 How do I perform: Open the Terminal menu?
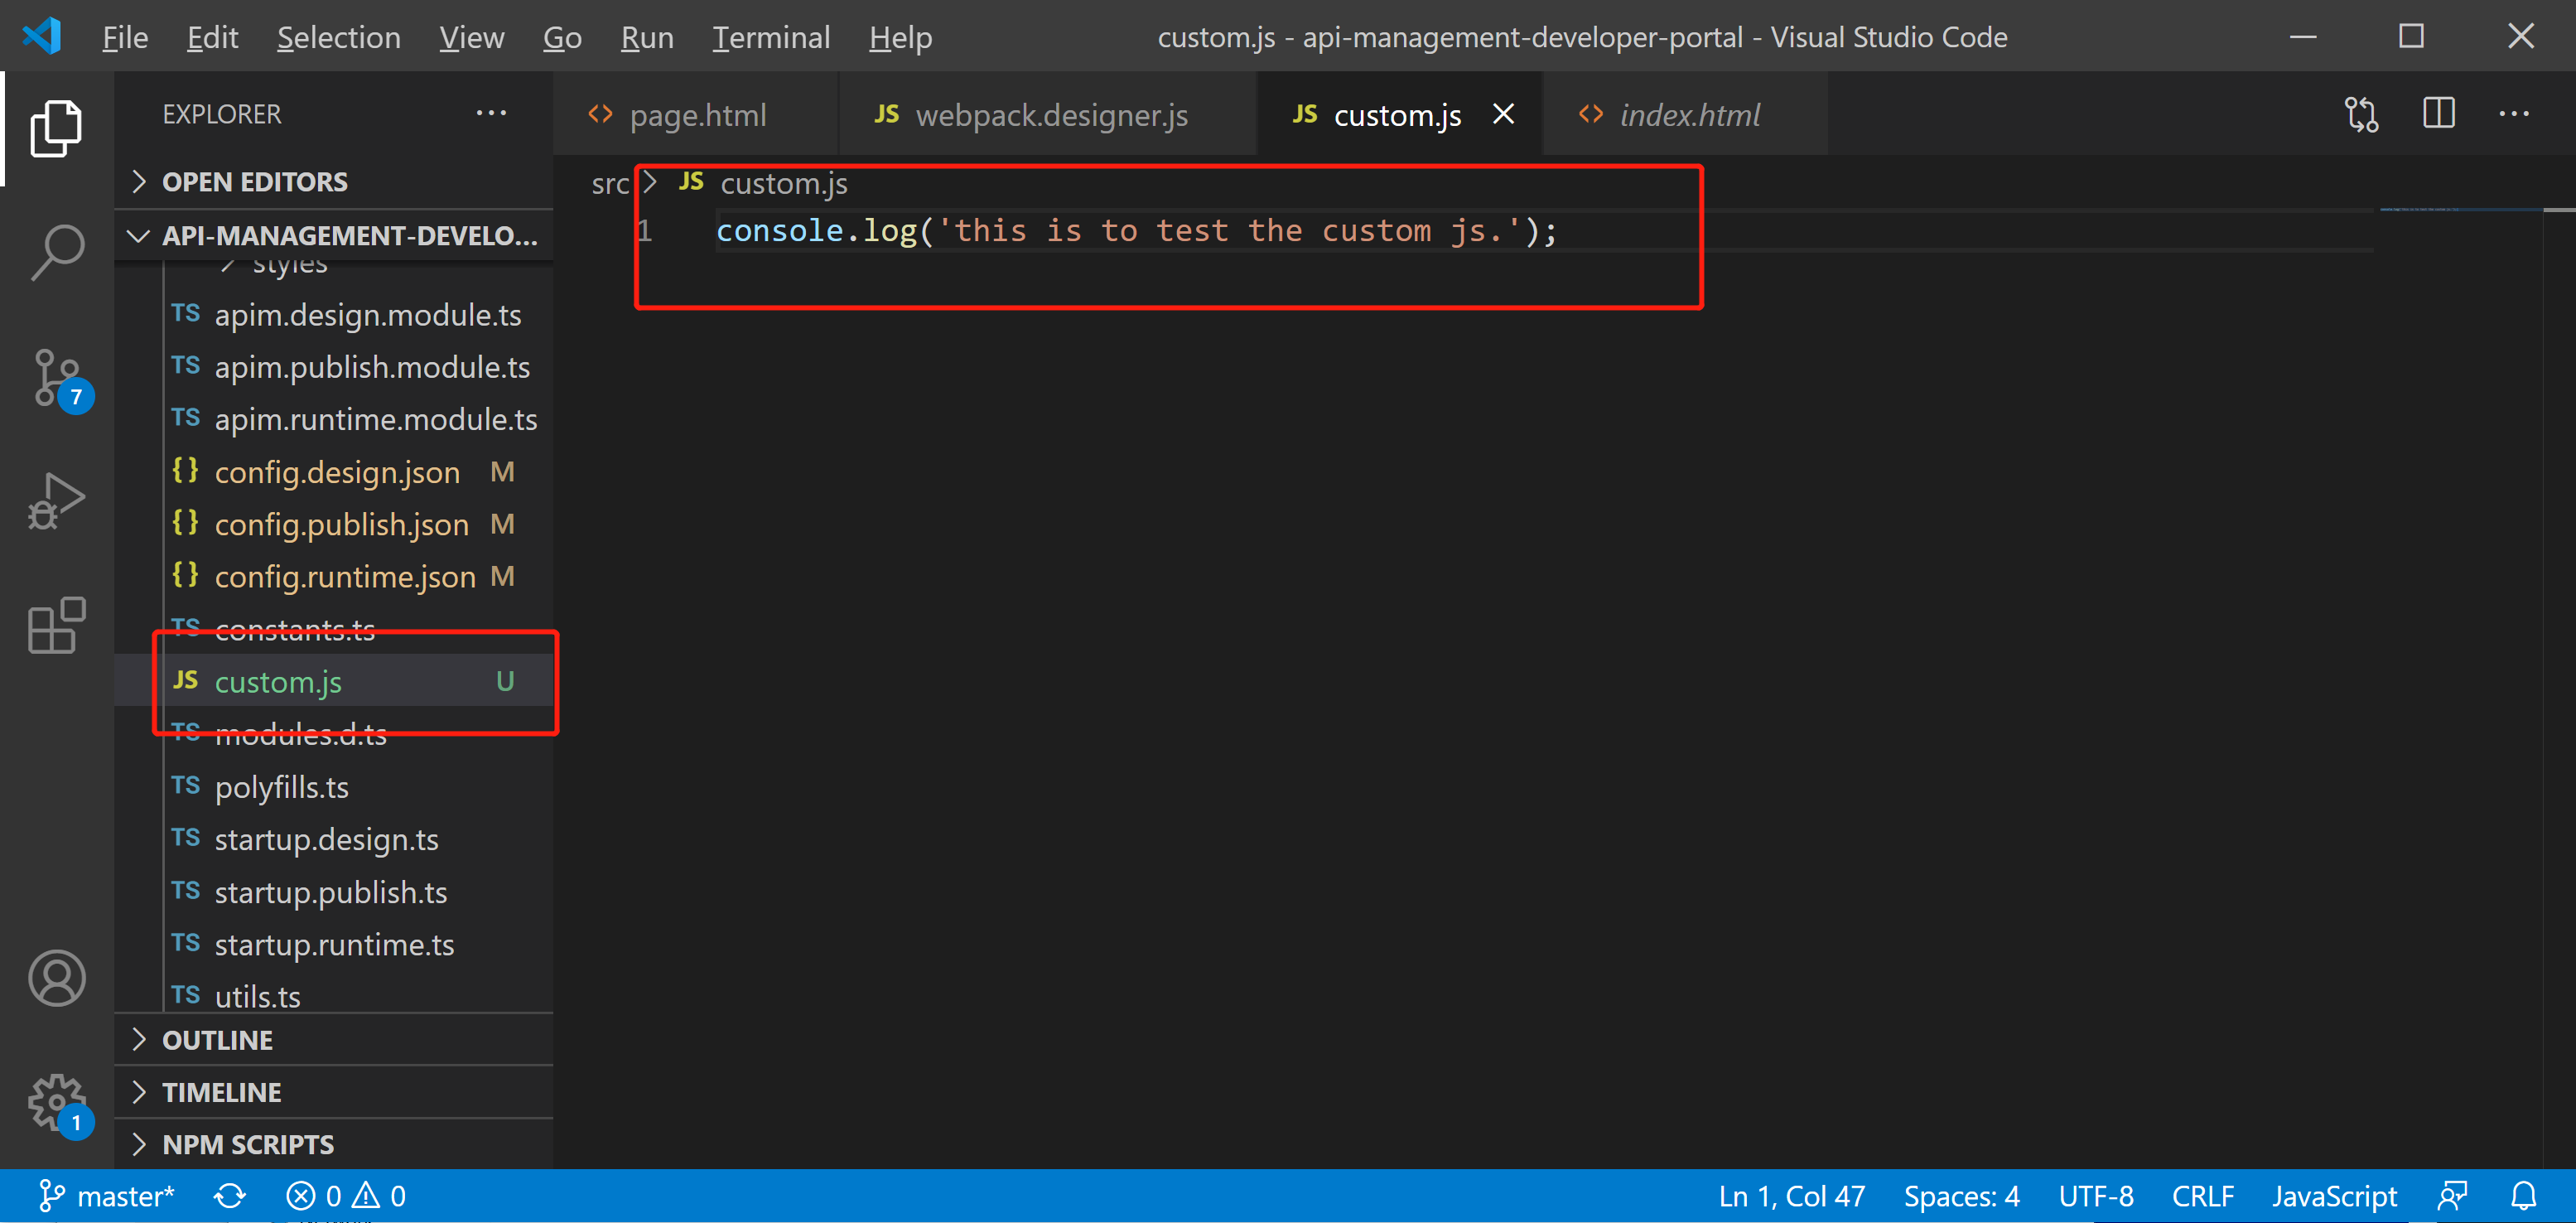pos(770,37)
